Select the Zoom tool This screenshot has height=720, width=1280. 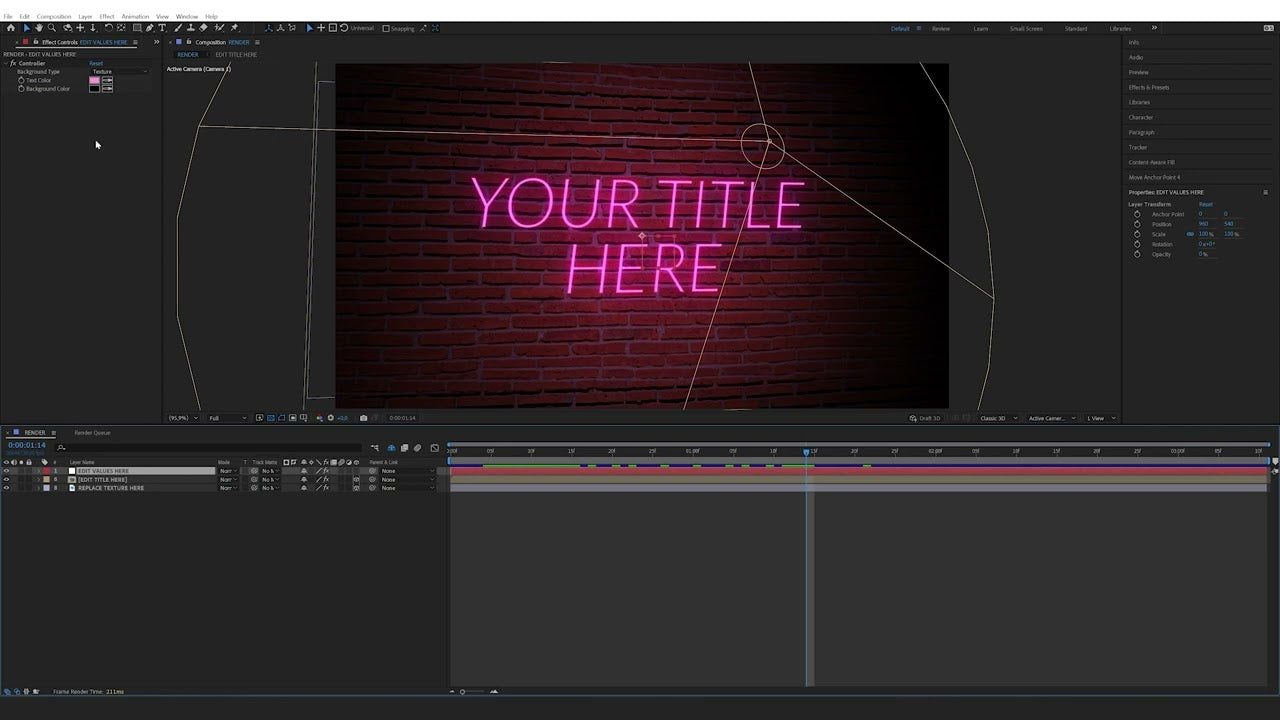(x=52, y=28)
